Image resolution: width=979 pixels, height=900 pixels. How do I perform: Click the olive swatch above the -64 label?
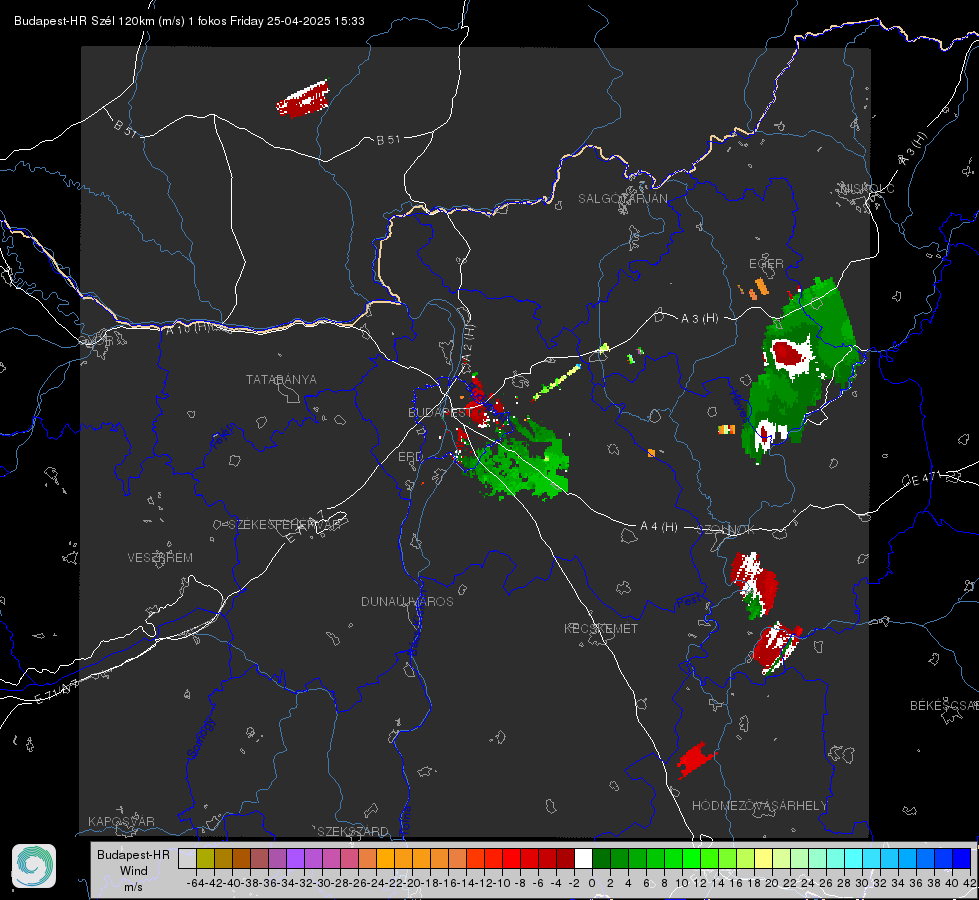tap(205, 858)
